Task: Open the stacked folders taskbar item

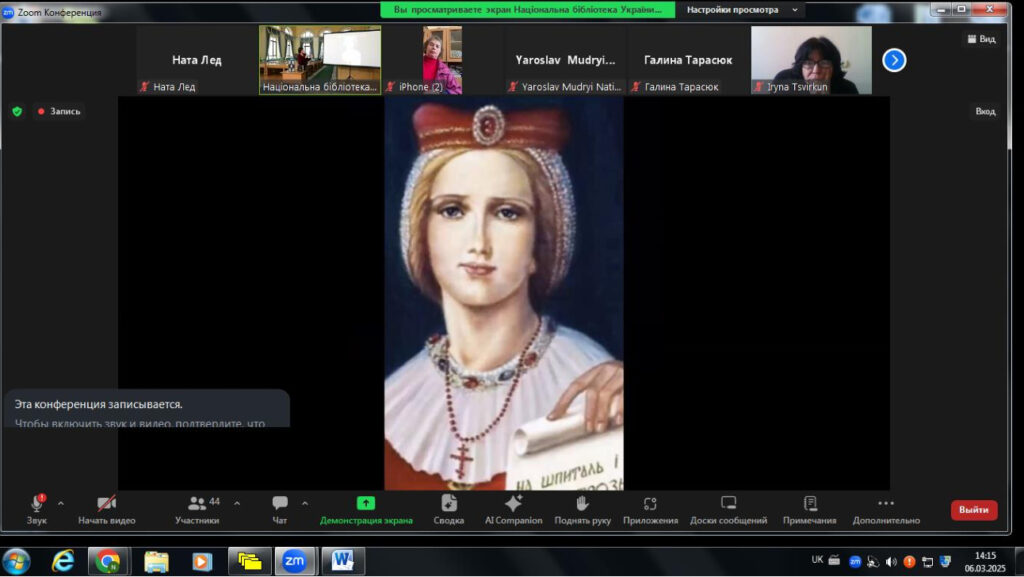Action: (249, 561)
